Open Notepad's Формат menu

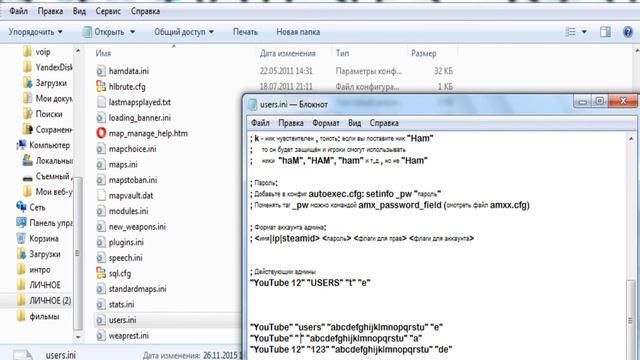tap(326, 123)
